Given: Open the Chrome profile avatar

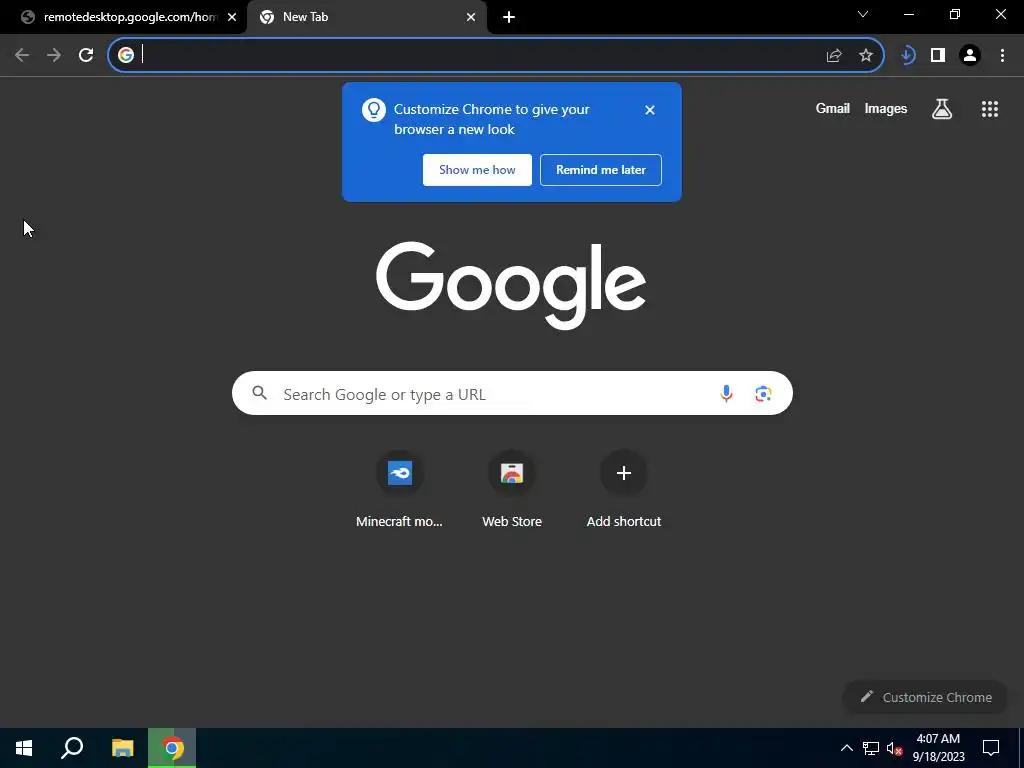Looking at the screenshot, I should 970,55.
